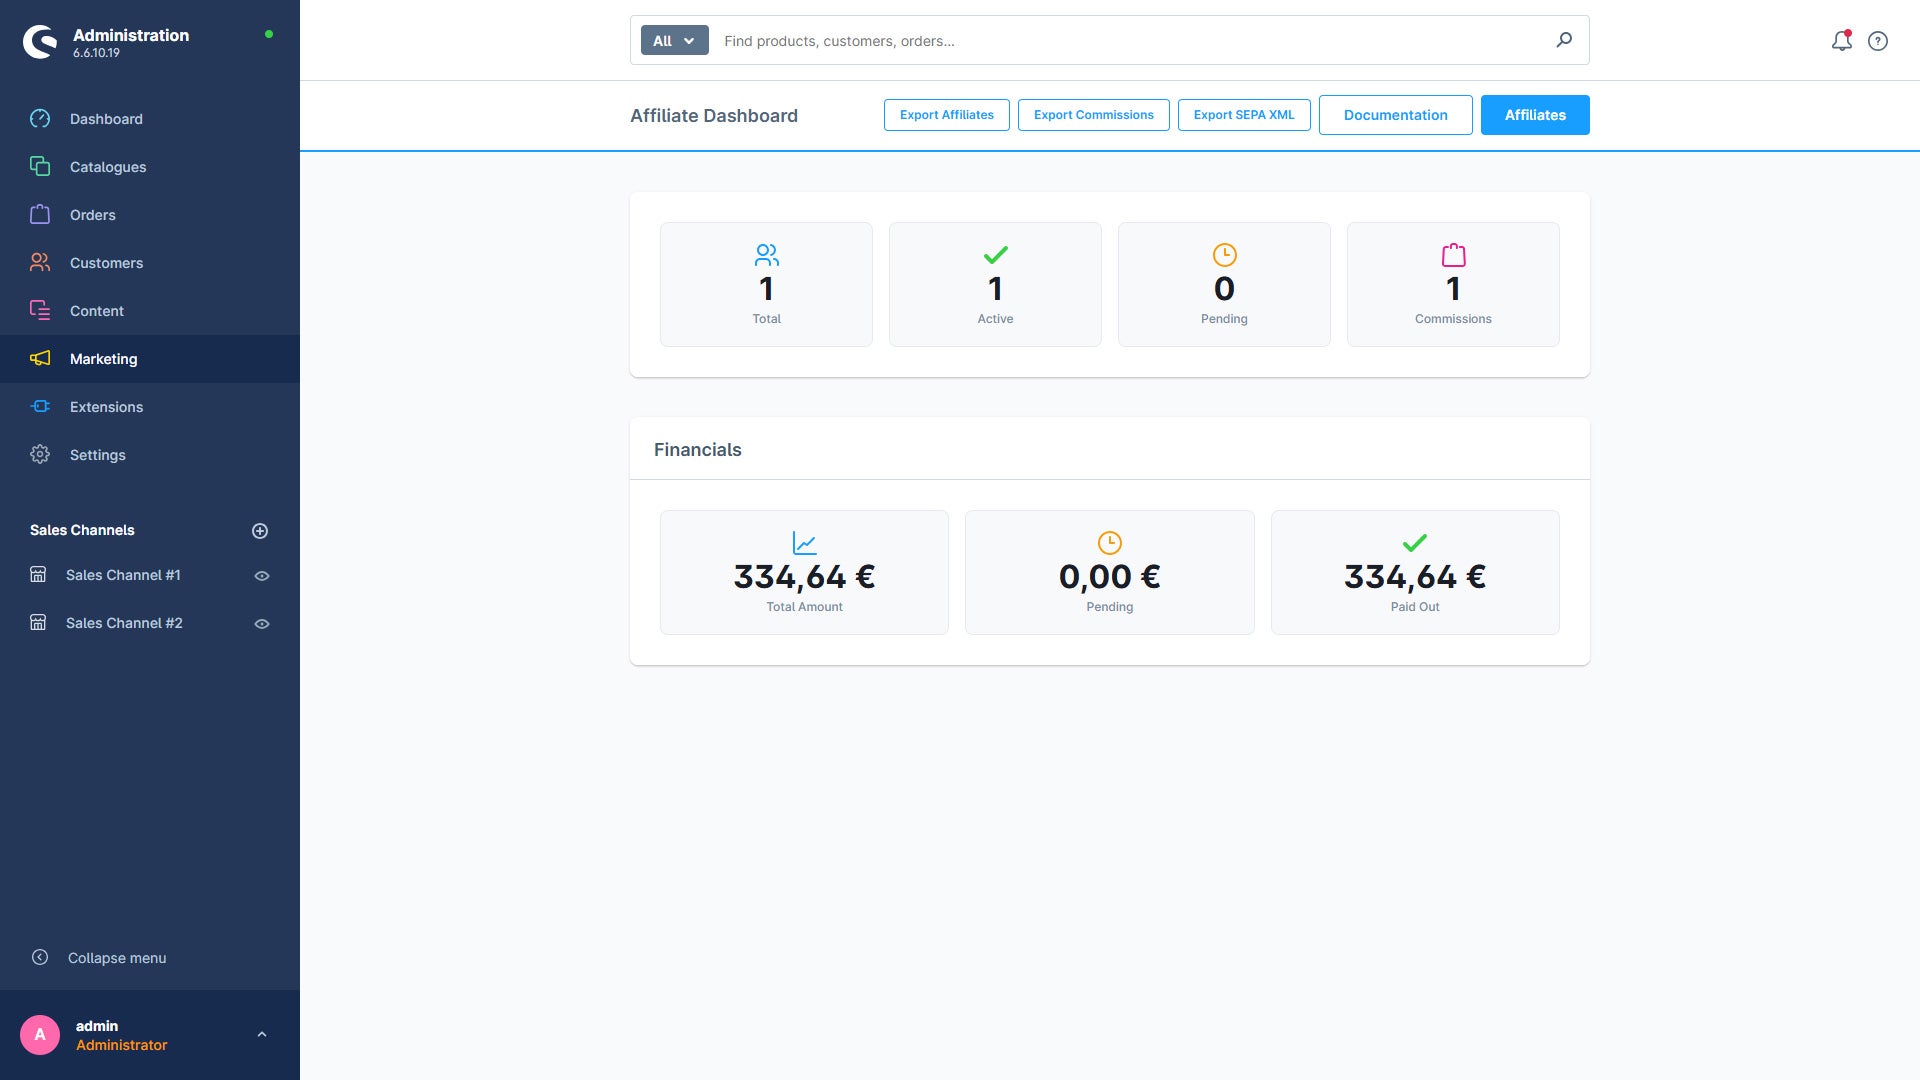The image size is (1920, 1080).
Task: Show Sales Channel #2 storefront via eye icon
Action: click(262, 624)
